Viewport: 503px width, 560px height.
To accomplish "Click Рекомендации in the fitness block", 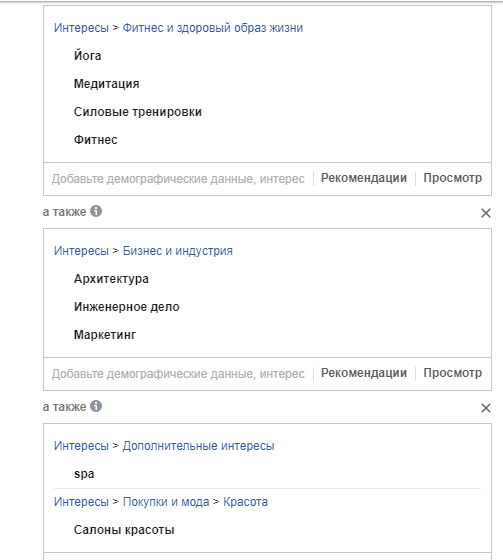I will (x=364, y=178).
